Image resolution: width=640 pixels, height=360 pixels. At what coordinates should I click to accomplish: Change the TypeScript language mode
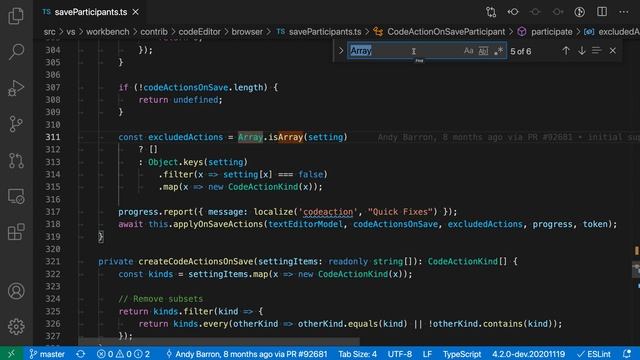462,354
